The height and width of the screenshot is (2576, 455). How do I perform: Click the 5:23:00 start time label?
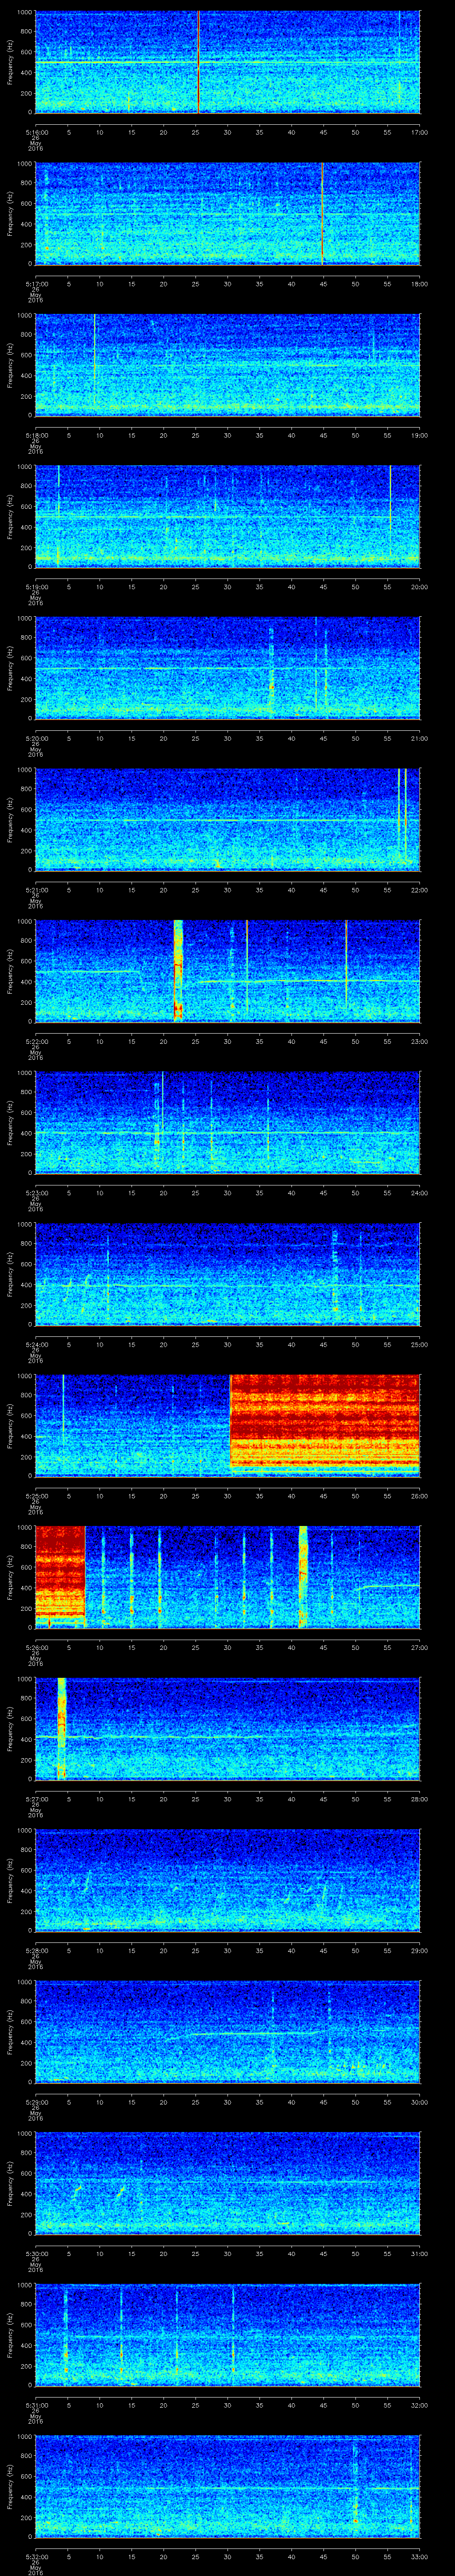36,1192
